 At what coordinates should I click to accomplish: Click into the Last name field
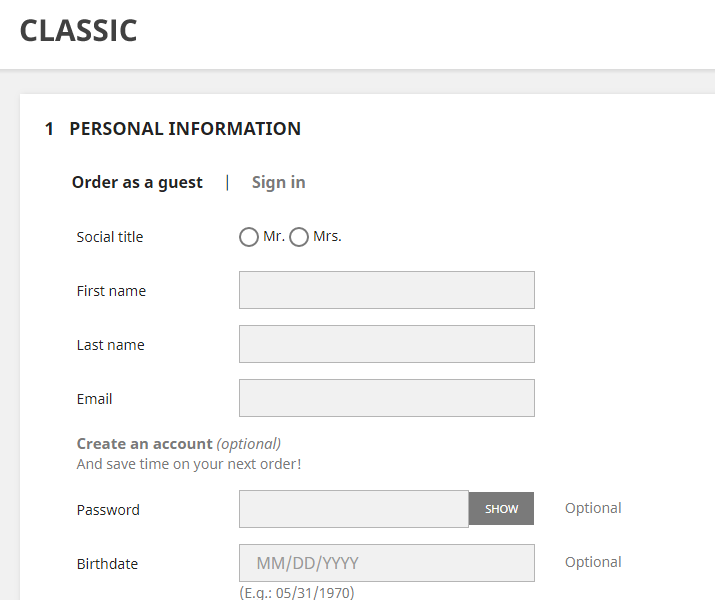[386, 344]
